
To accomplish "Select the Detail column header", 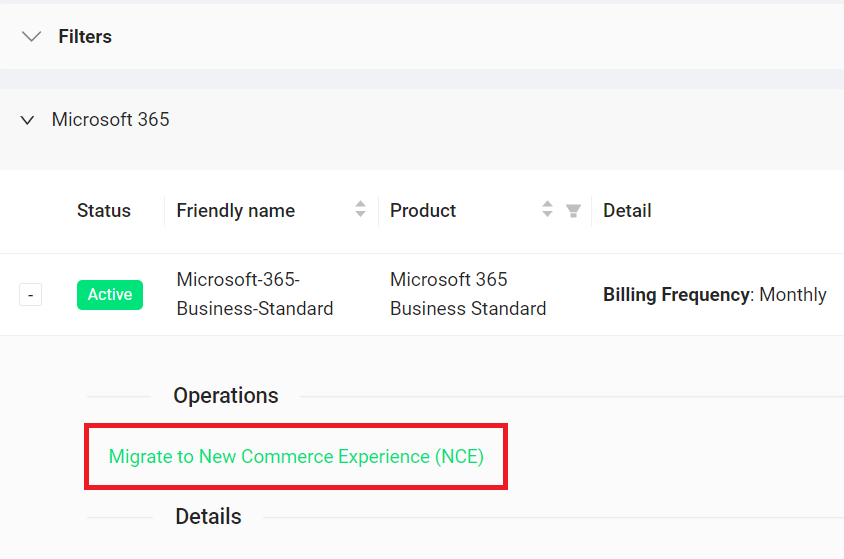I will [627, 210].
